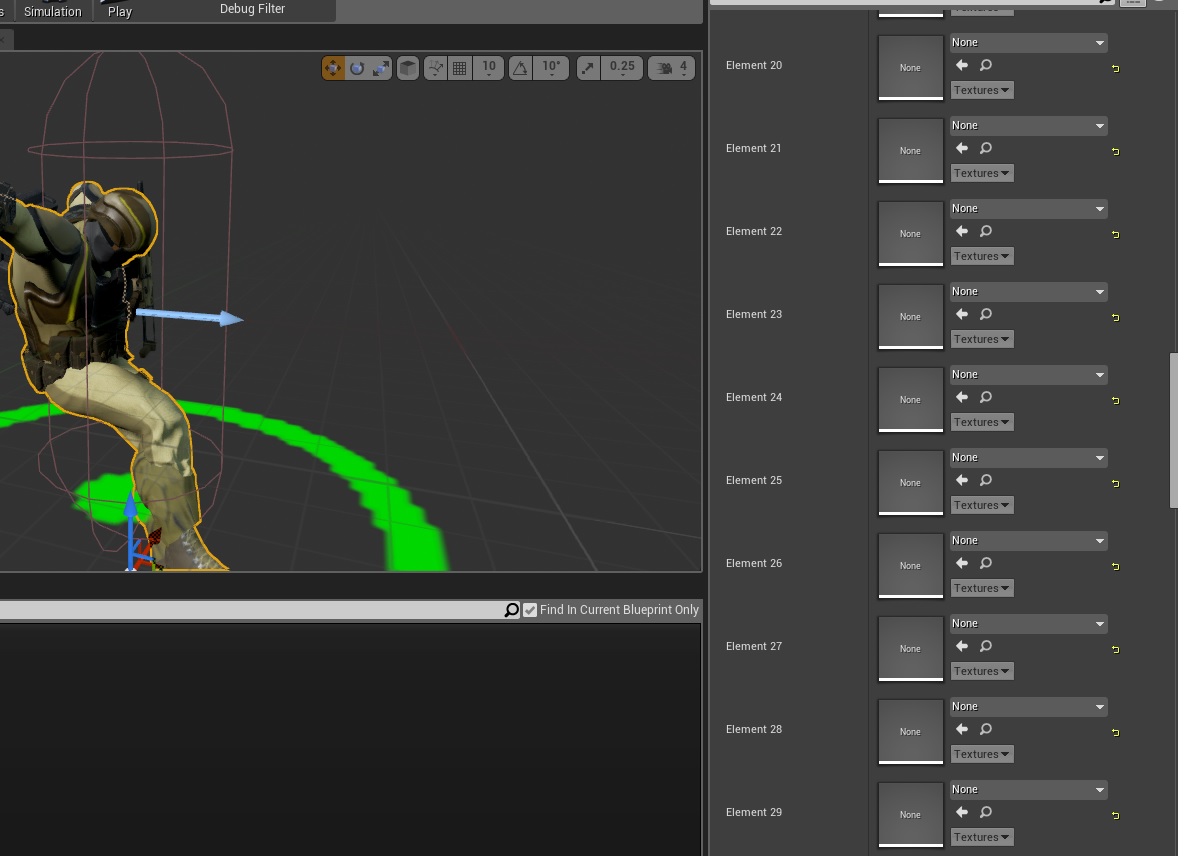This screenshot has height=856, width=1184.
Task: Browse to asset magnifier for Element 23
Action: 986,315
